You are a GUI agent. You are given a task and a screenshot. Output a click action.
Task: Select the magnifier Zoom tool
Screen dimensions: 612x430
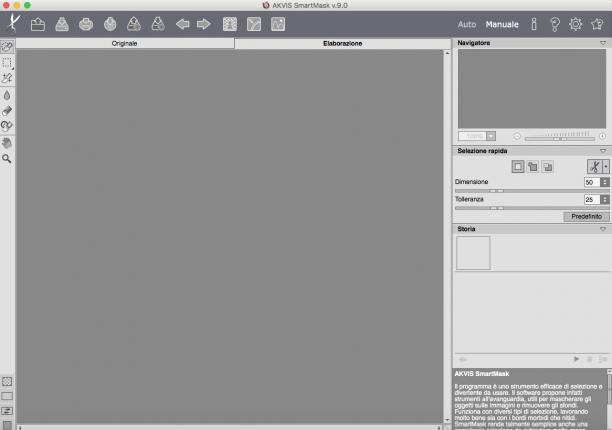[7, 158]
